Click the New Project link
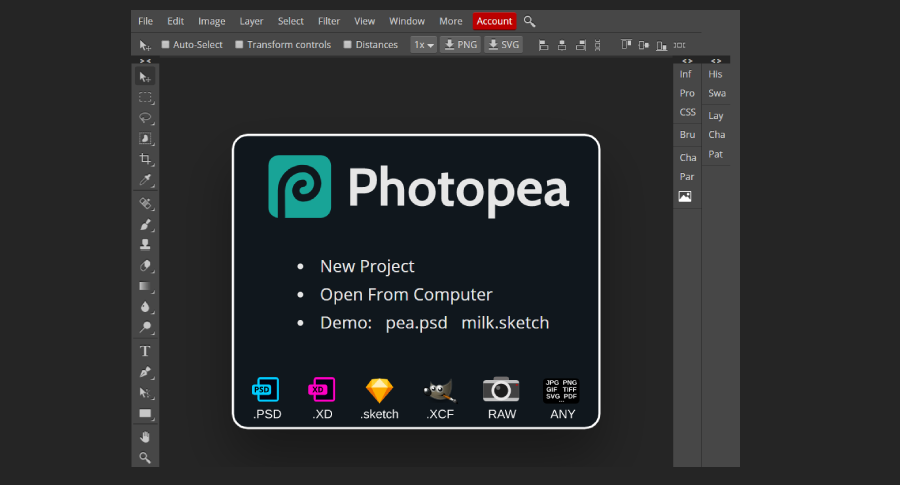Image resolution: width=900 pixels, height=485 pixels. (x=367, y=266)
